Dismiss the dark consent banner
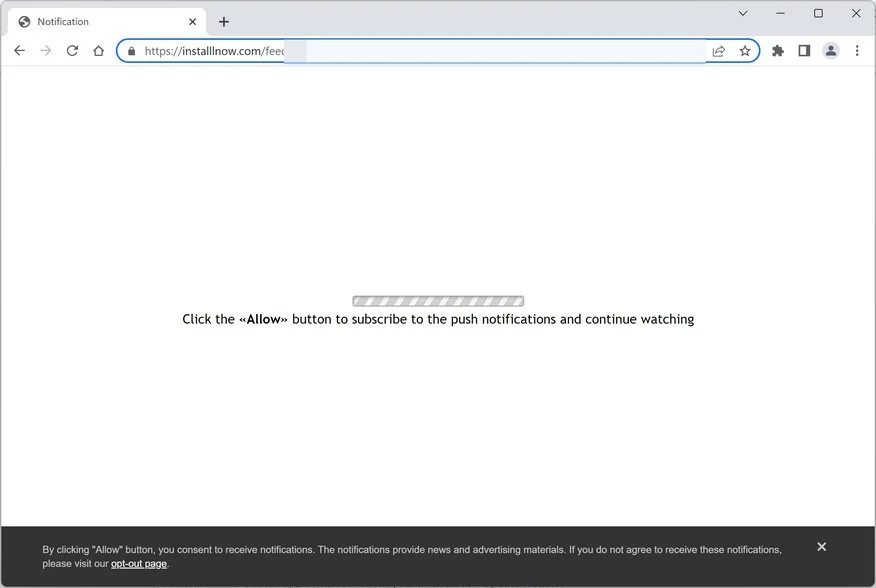 (821, 547)
